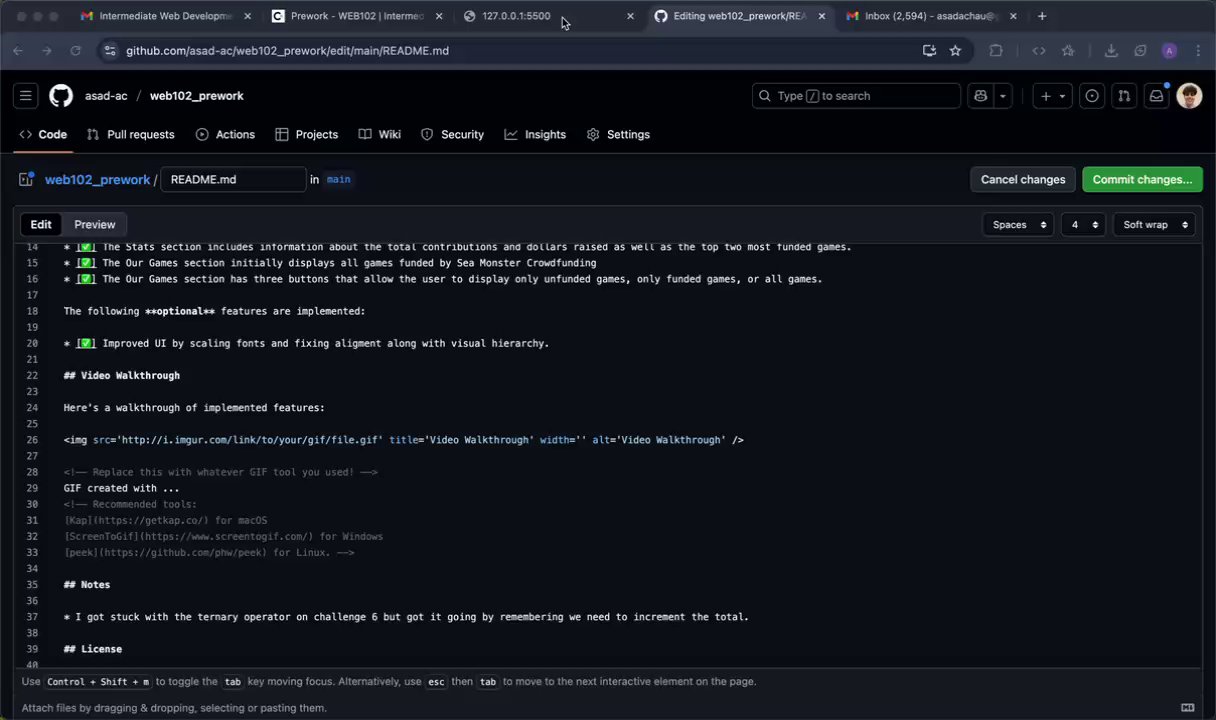Viewport: 1216px width, 720px height.
Task: Open a new browser tab
Action: [1042, 16]
